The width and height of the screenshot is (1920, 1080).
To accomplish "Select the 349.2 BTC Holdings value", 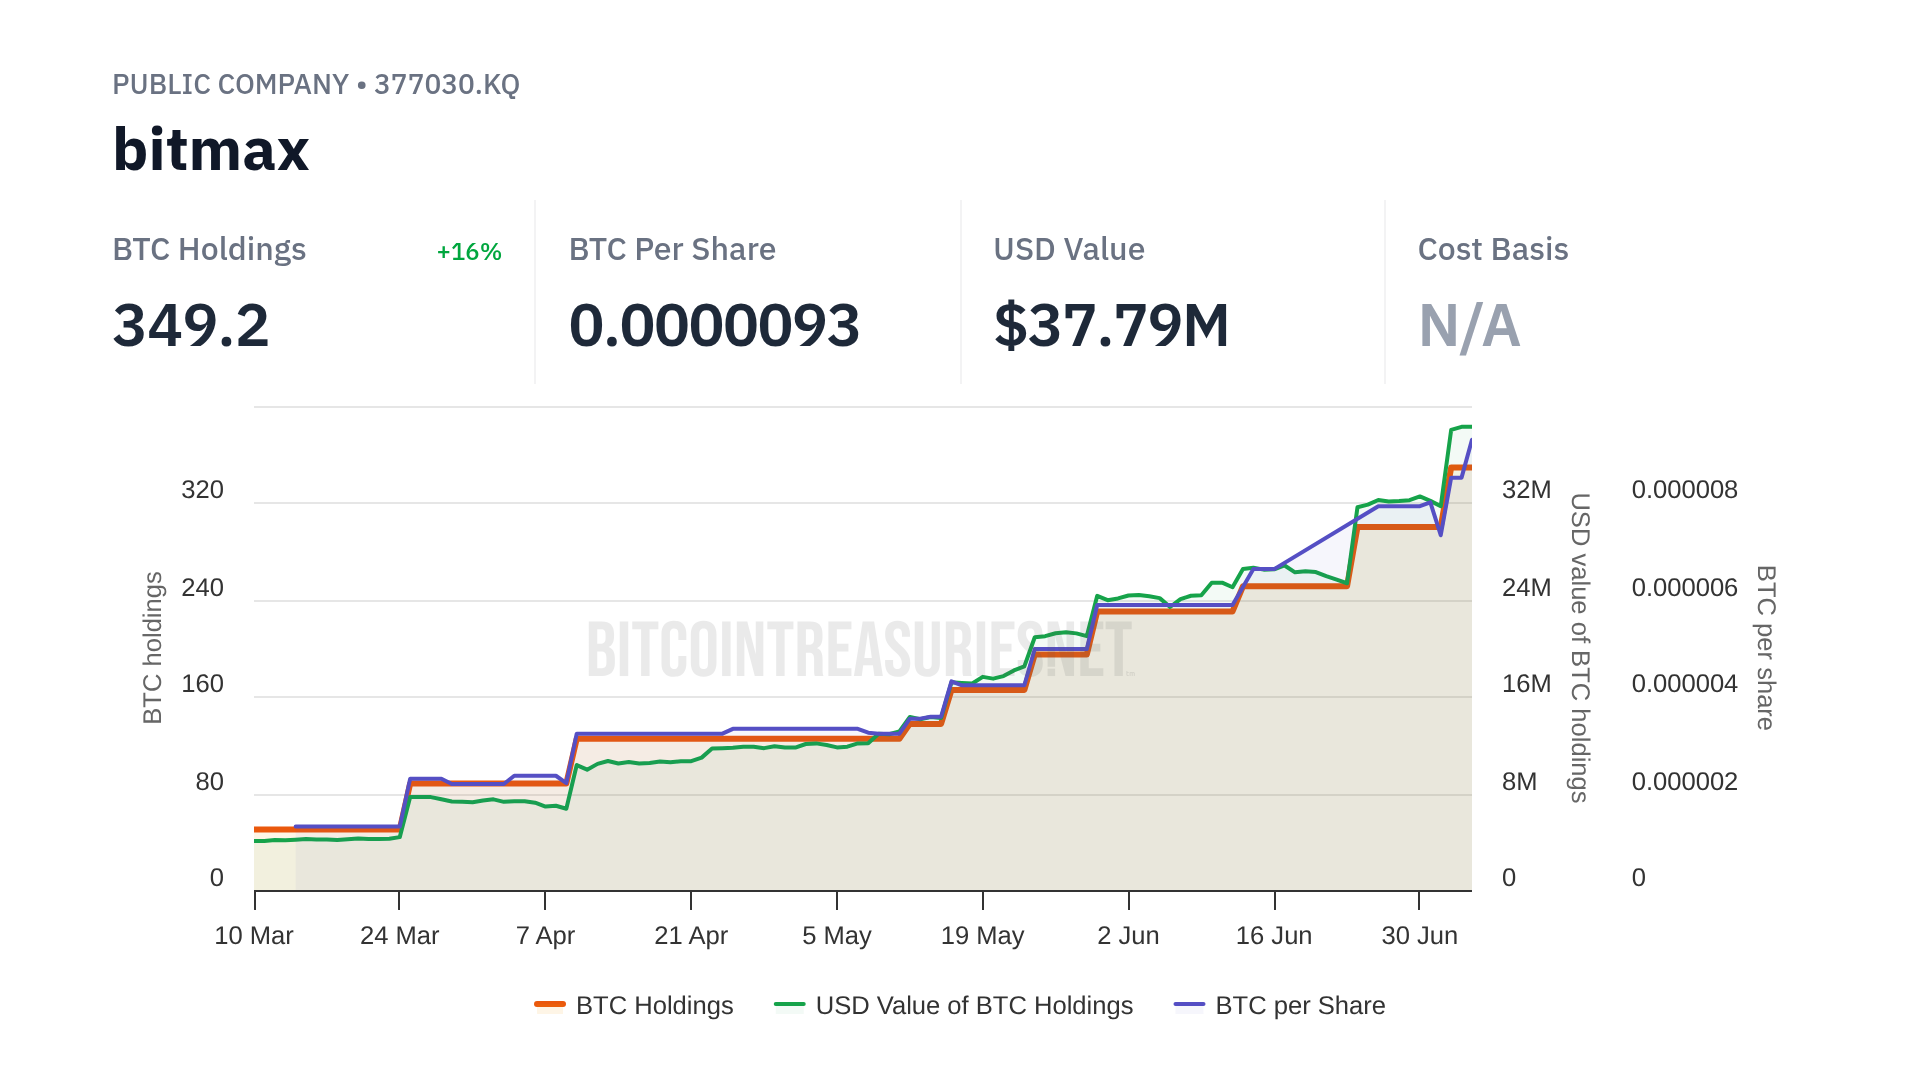I will (x=191, y=326).
